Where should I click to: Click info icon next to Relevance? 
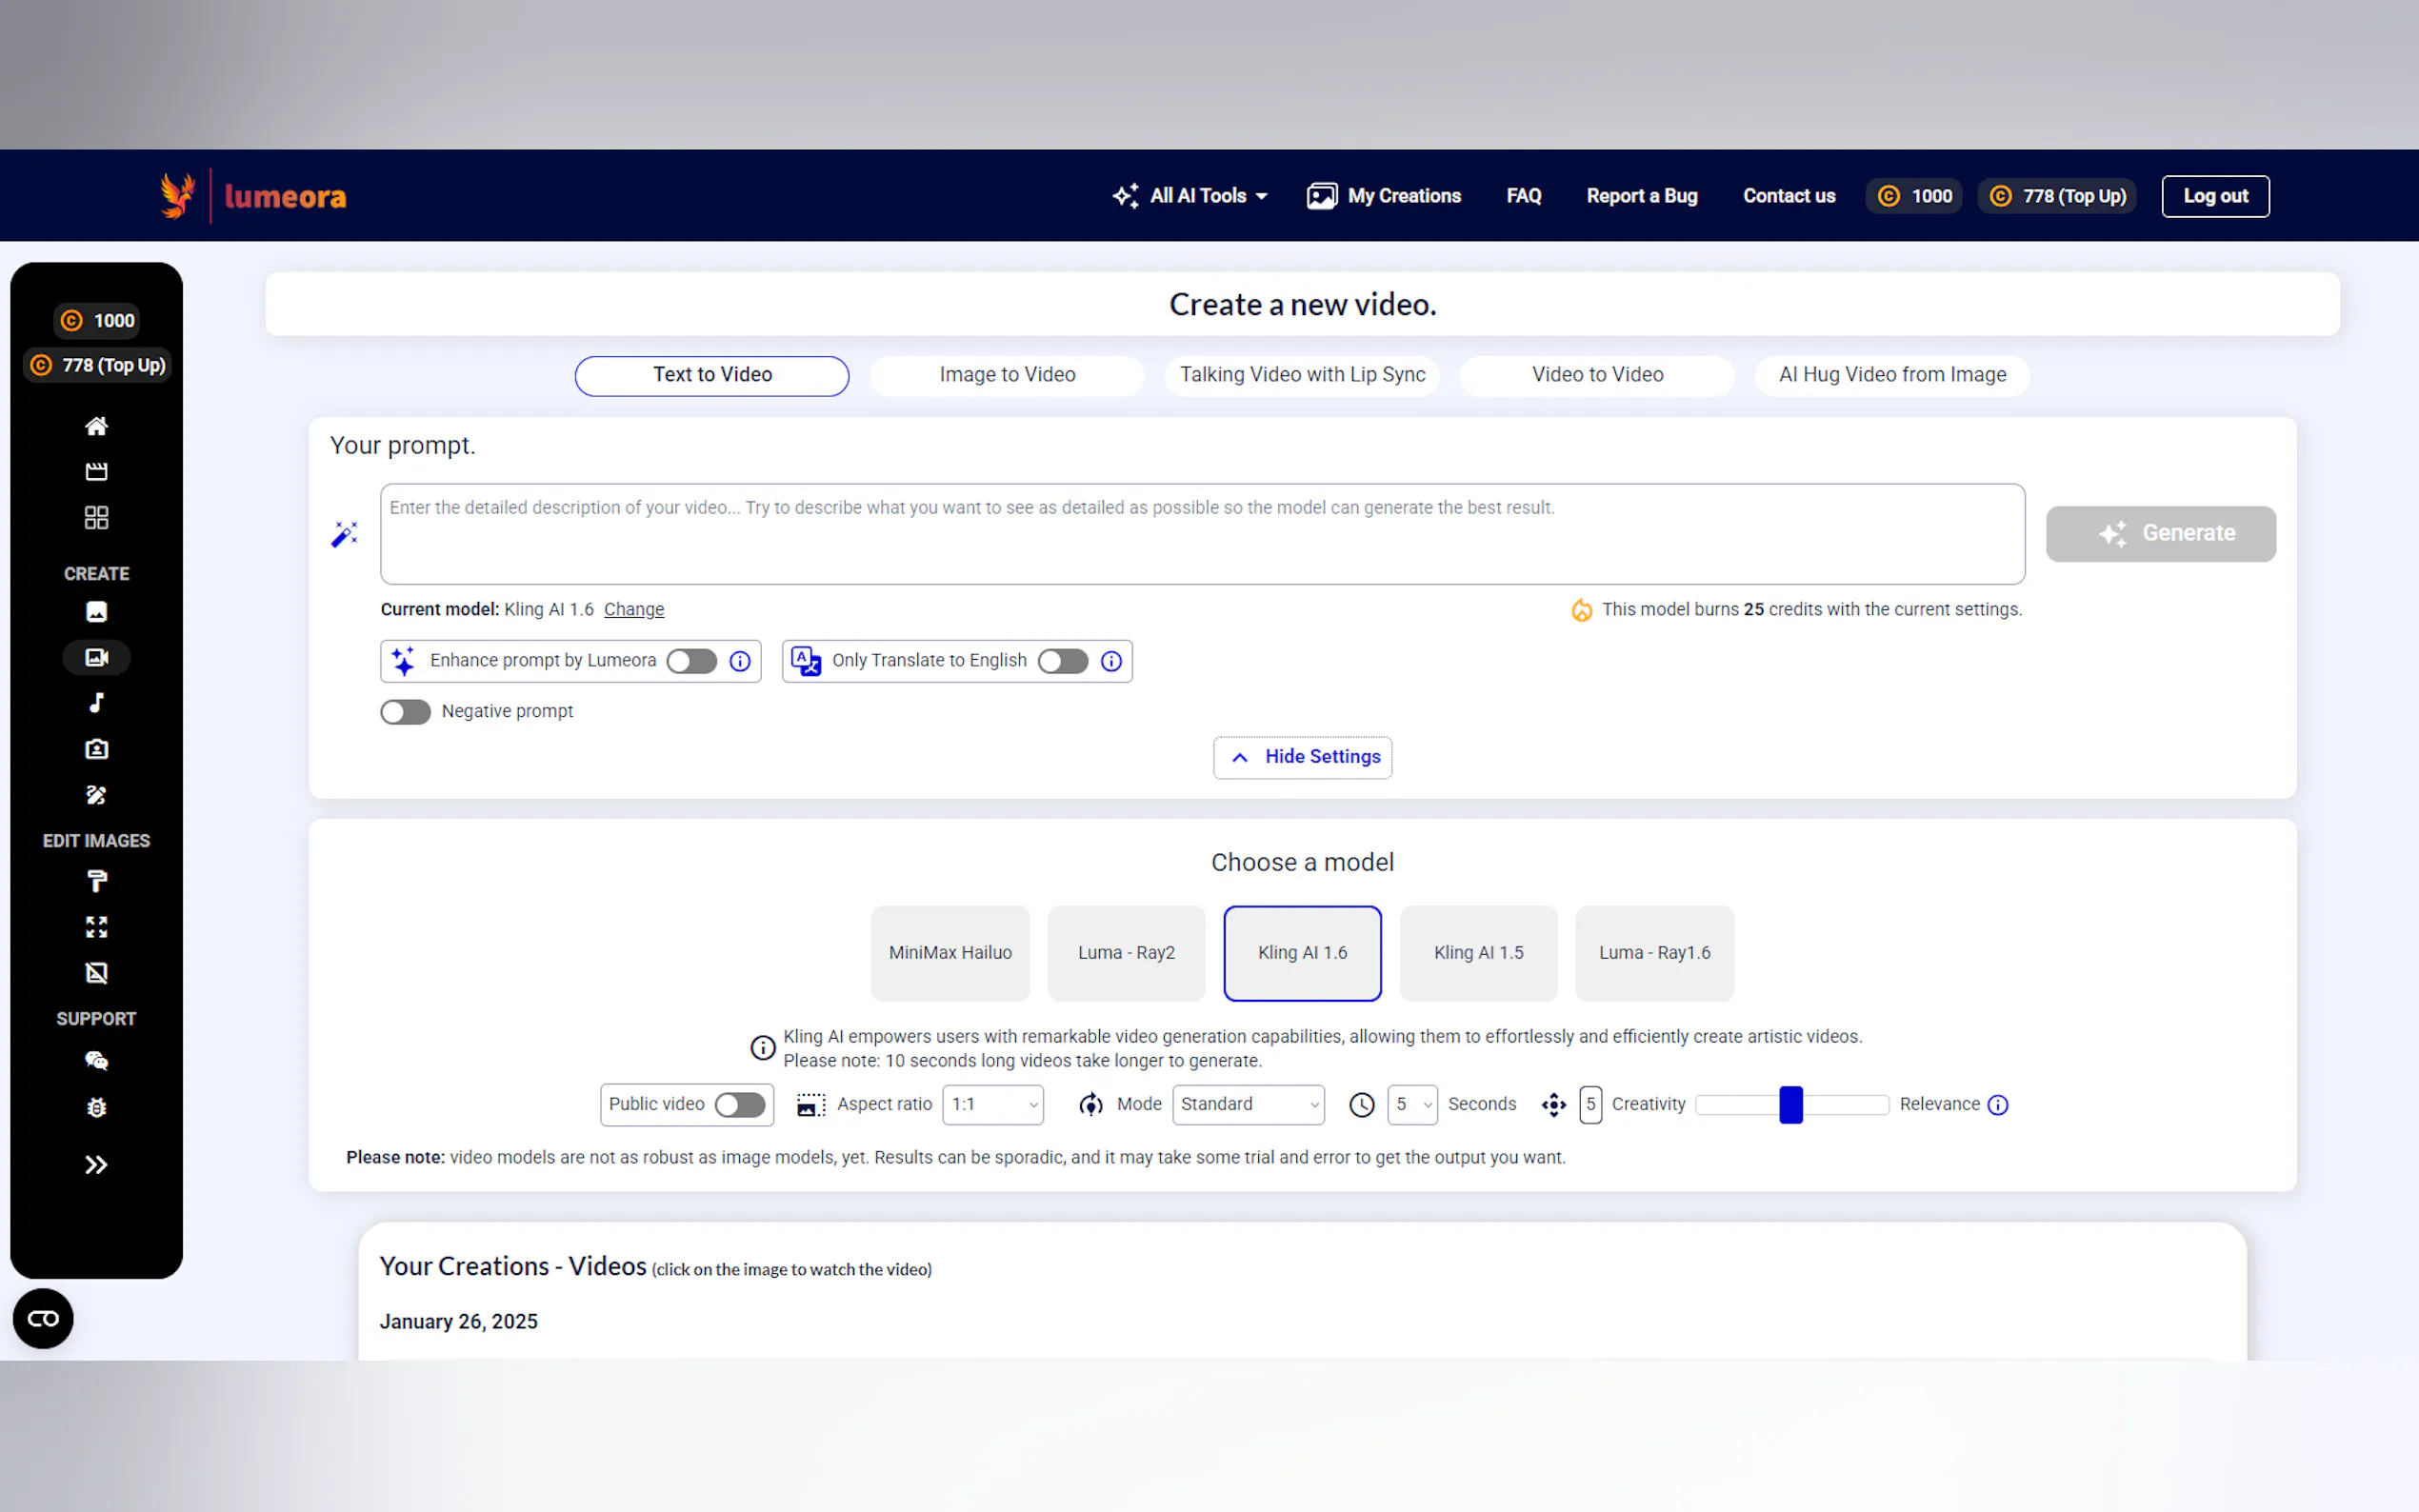(x=1997, y=1104)
